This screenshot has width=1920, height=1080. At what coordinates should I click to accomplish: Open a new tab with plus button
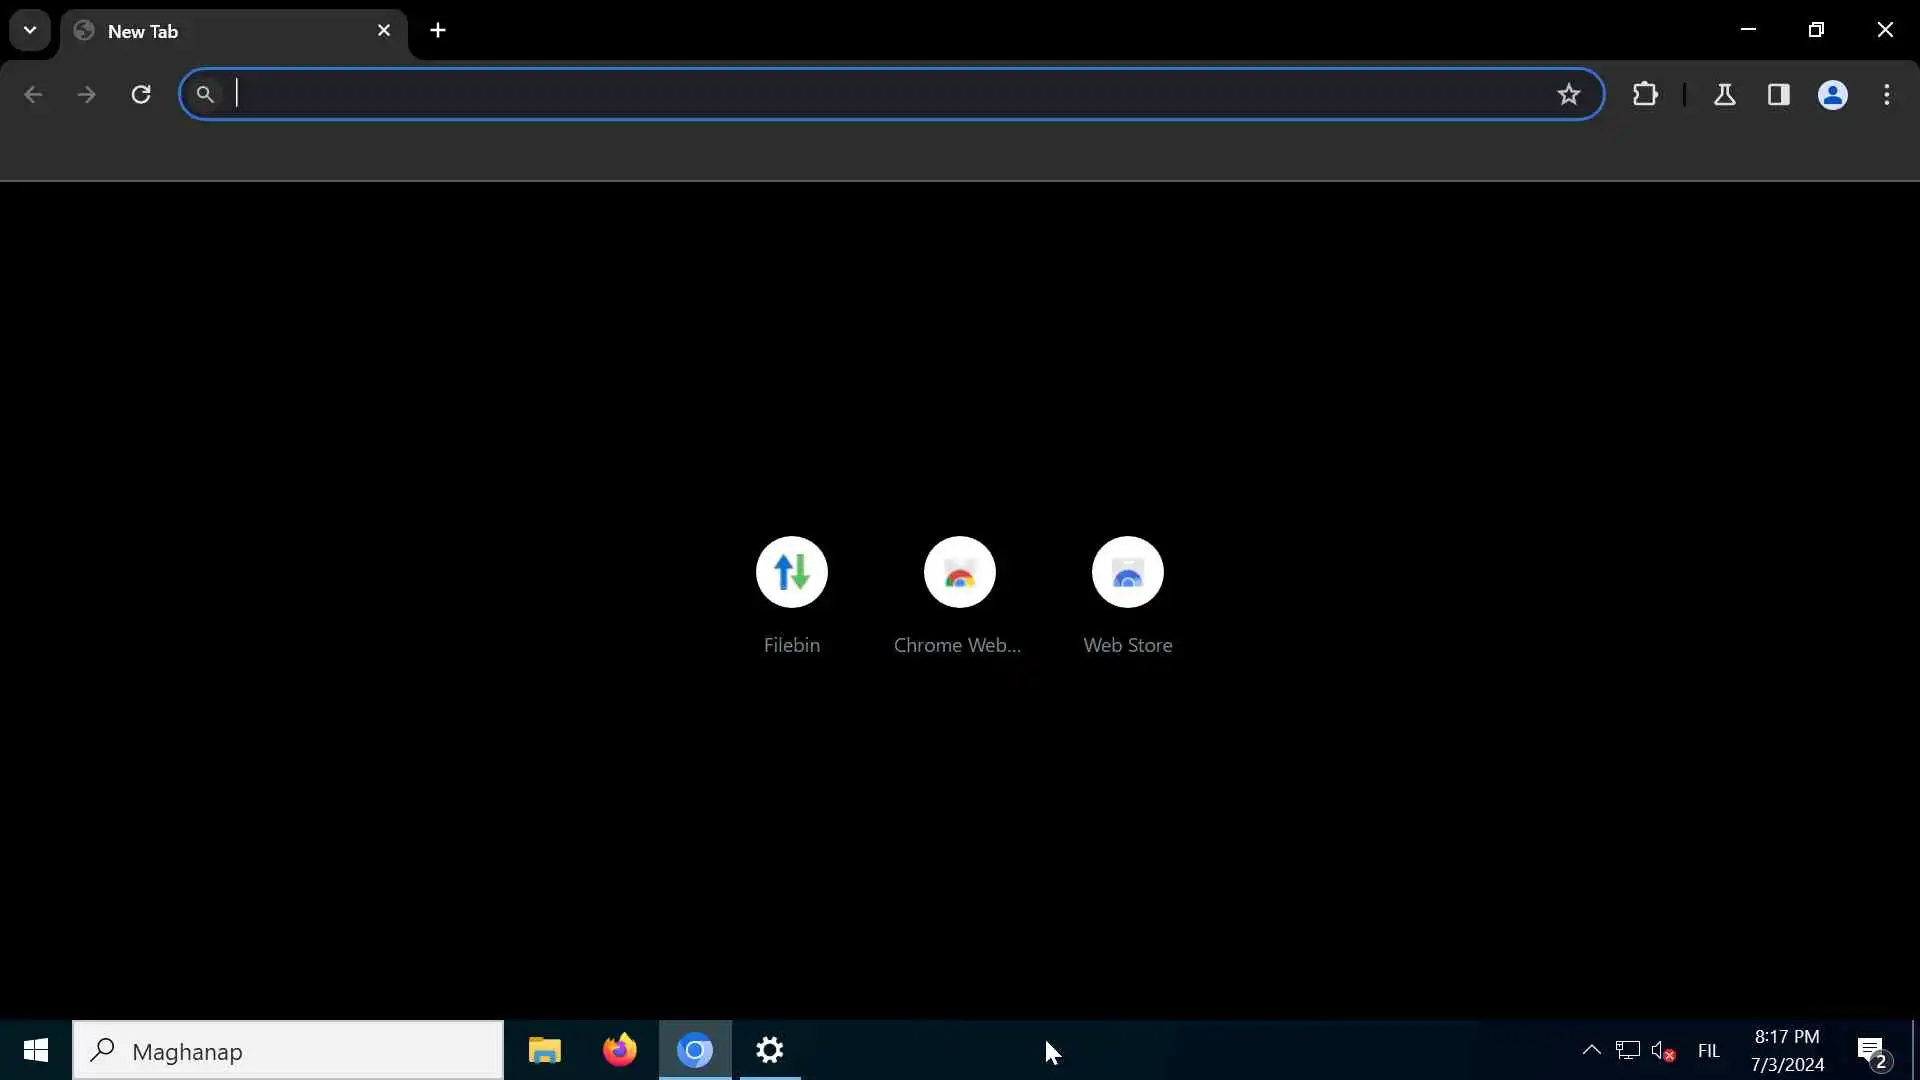pos(438,30)
